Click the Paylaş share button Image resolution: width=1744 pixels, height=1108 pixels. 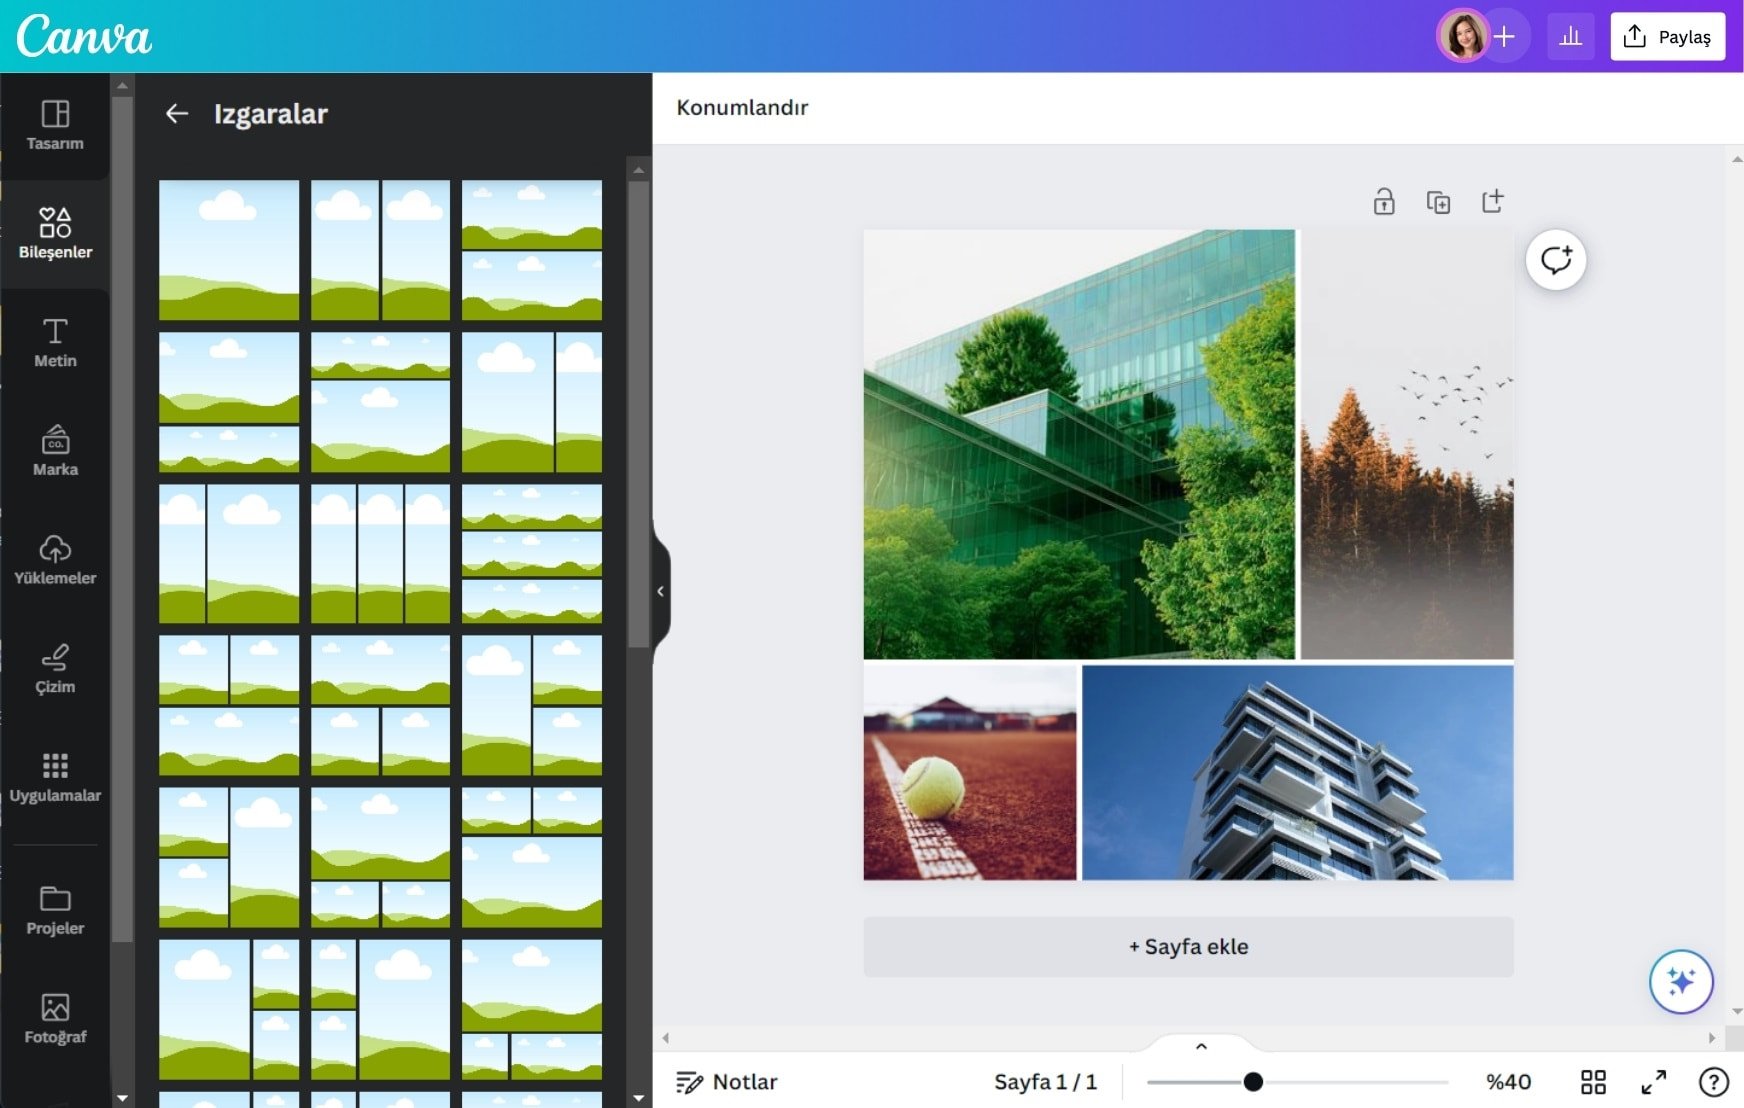tap(1667, 37)
